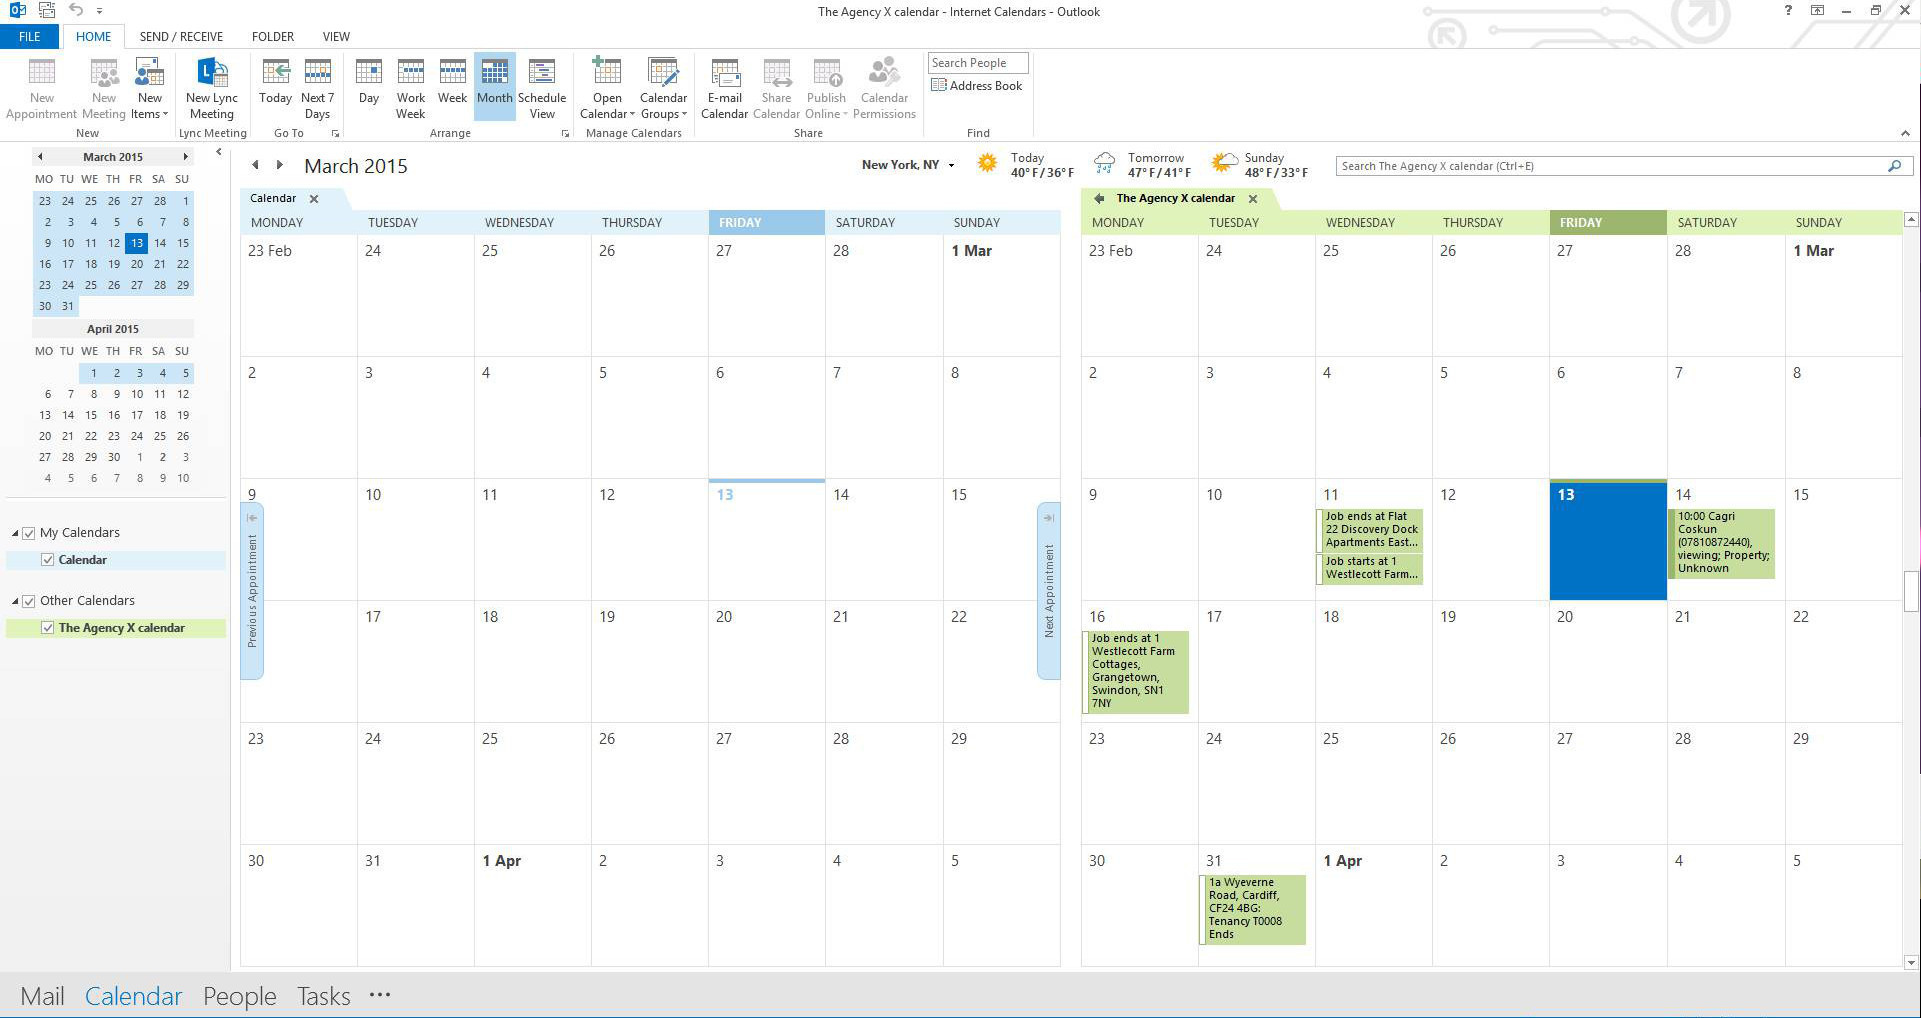Toggle the My Calendars group checkbox
This screenshot has height=1018, width=1921.
pos(29,533)
